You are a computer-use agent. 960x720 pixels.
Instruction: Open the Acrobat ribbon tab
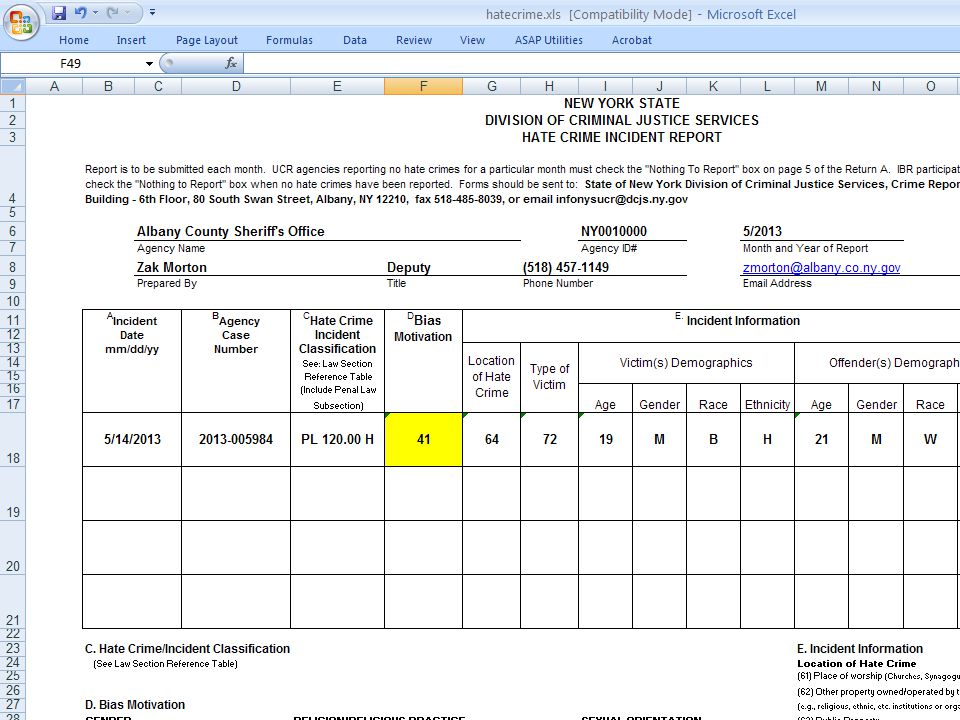(x=632, y=40)
